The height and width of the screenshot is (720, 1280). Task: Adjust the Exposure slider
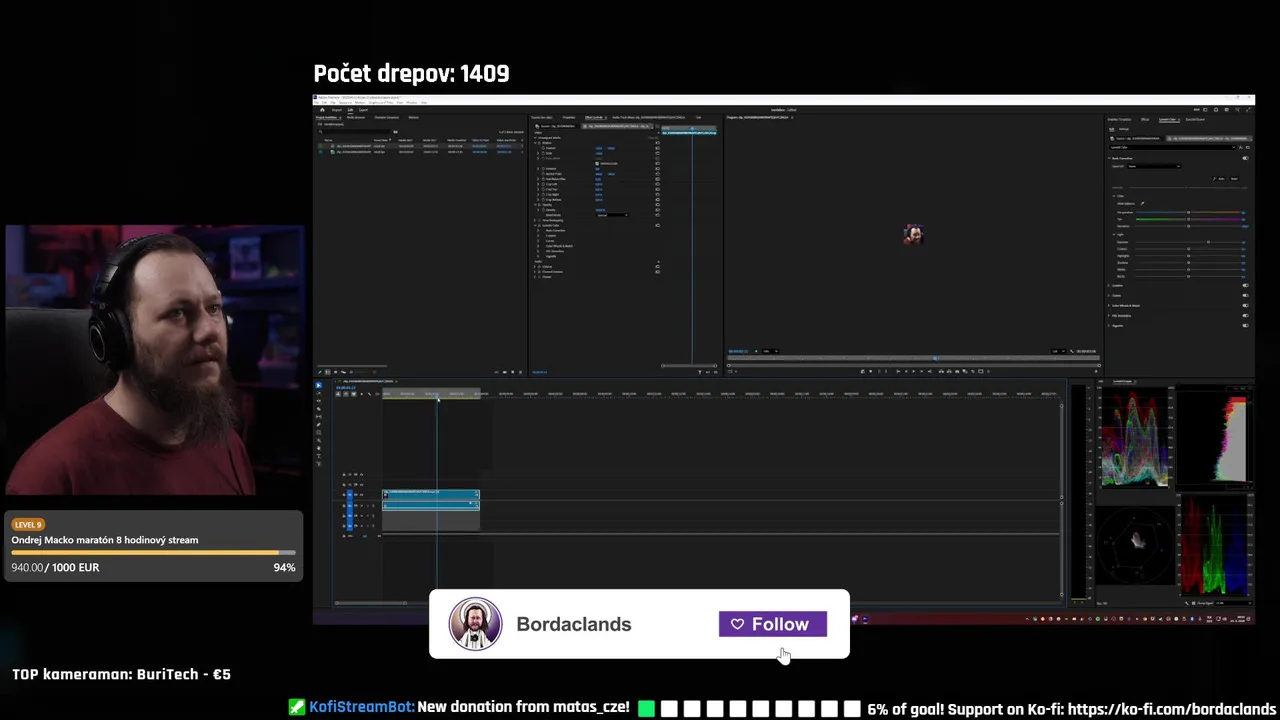(1188, 242)
